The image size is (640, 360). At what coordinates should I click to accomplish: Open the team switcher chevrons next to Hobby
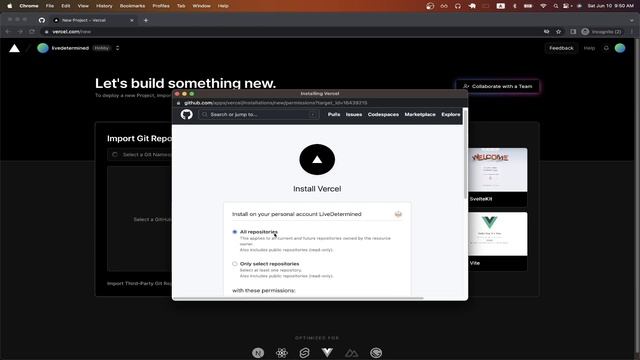[118, 48]
